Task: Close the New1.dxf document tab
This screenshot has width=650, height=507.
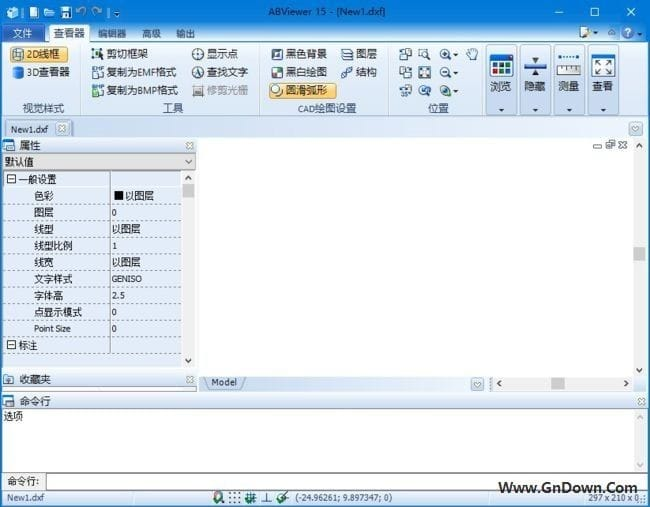Action: [x=62, y=129]
